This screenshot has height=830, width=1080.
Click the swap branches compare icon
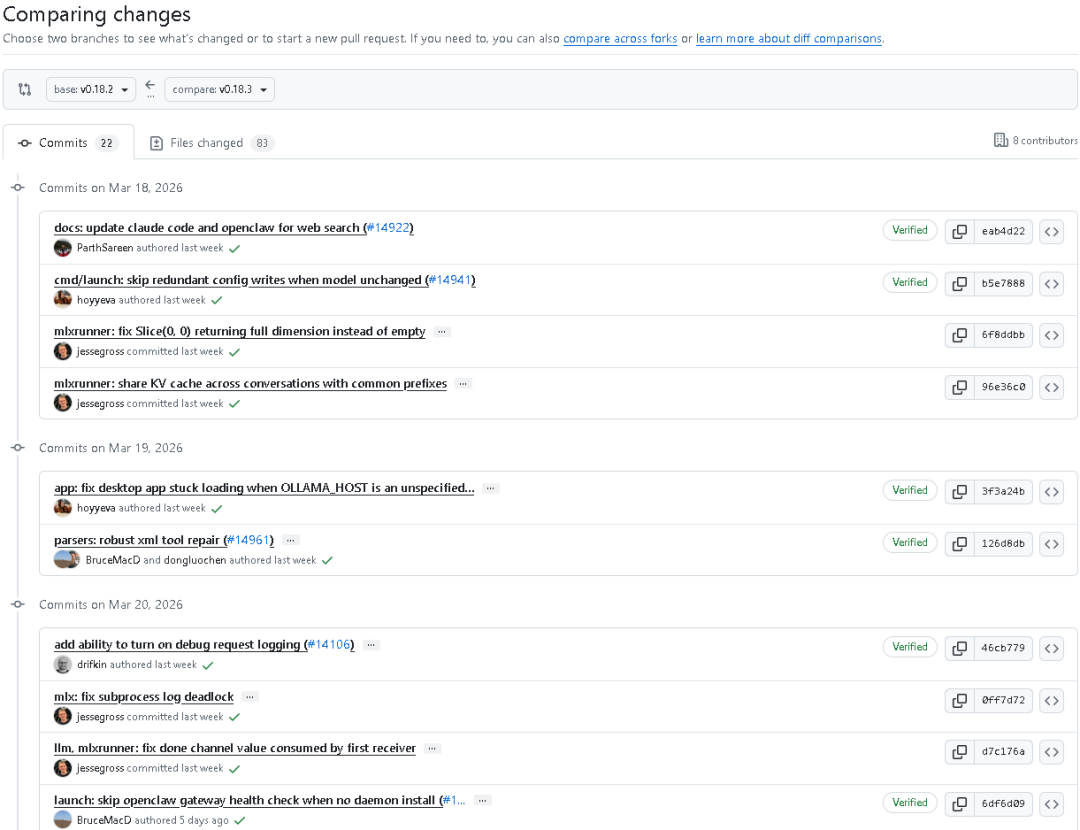(x=25, y=90)
